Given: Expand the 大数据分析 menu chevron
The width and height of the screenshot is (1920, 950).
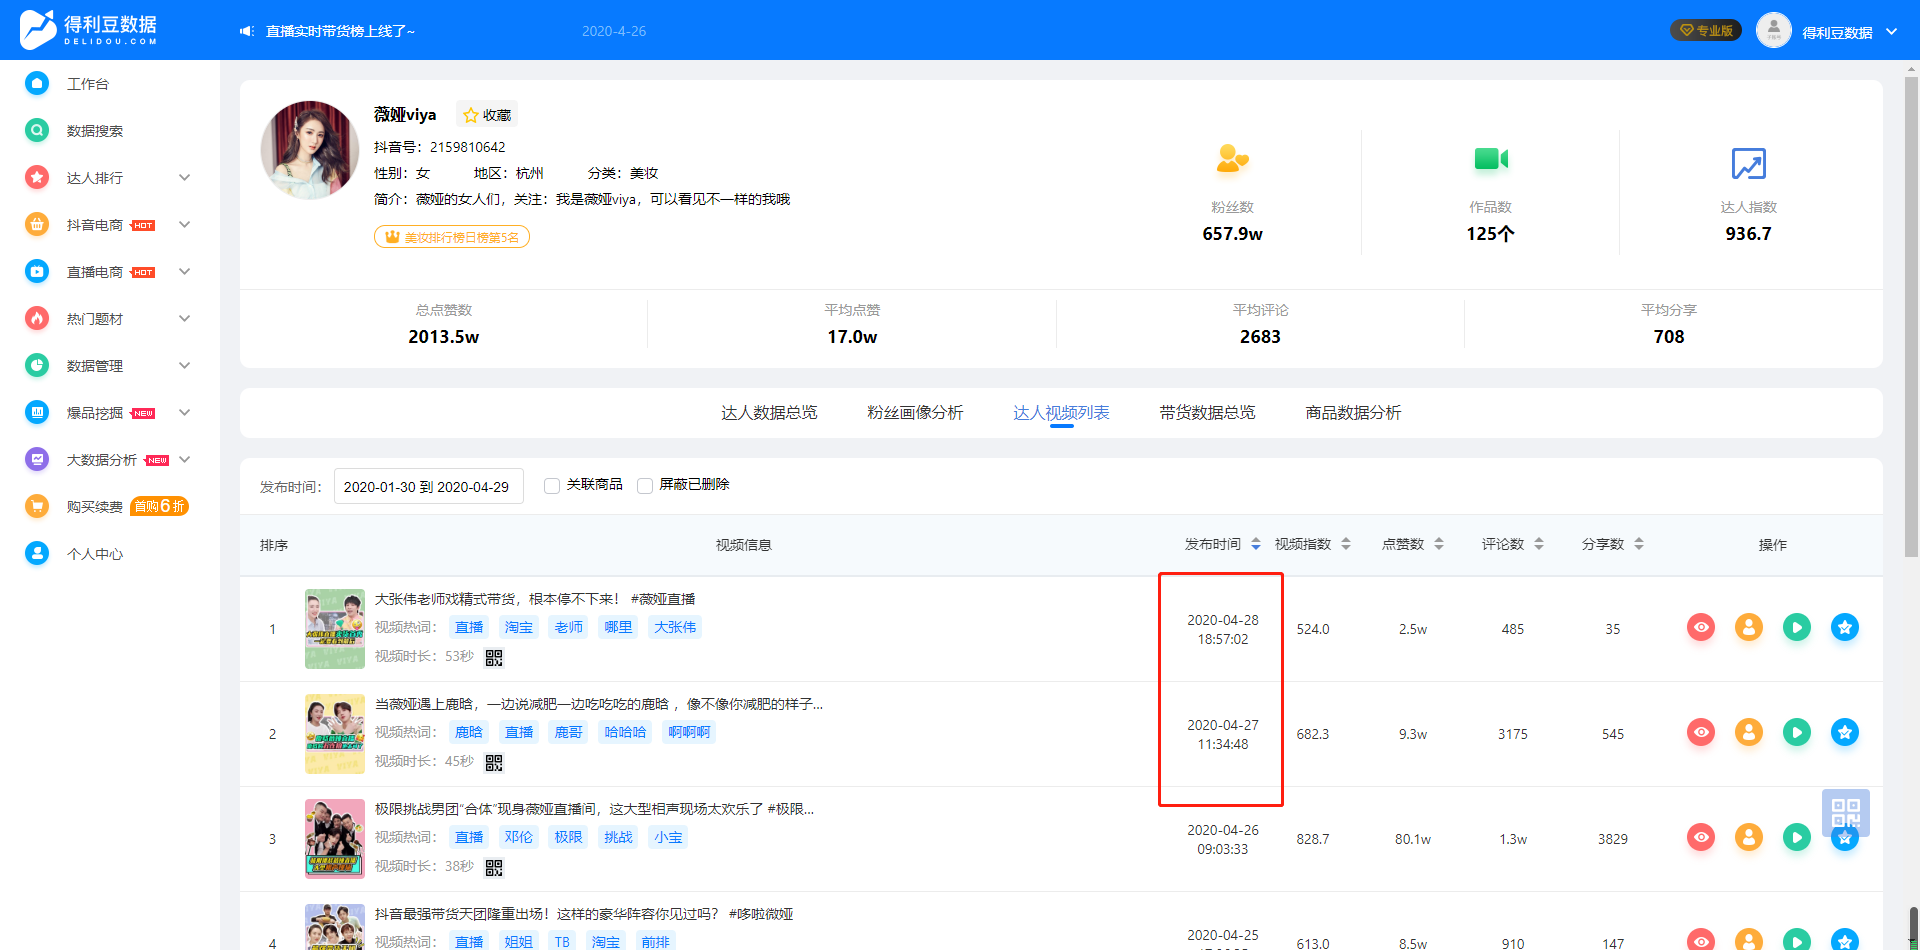Looking at the screenshot, I should [184, 459].
